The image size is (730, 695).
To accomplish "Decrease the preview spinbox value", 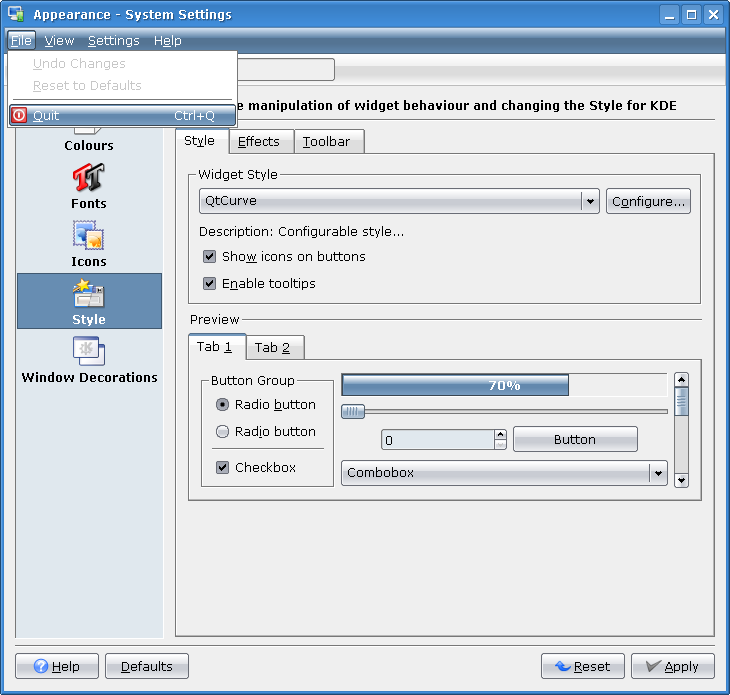I will coord(500,445).
